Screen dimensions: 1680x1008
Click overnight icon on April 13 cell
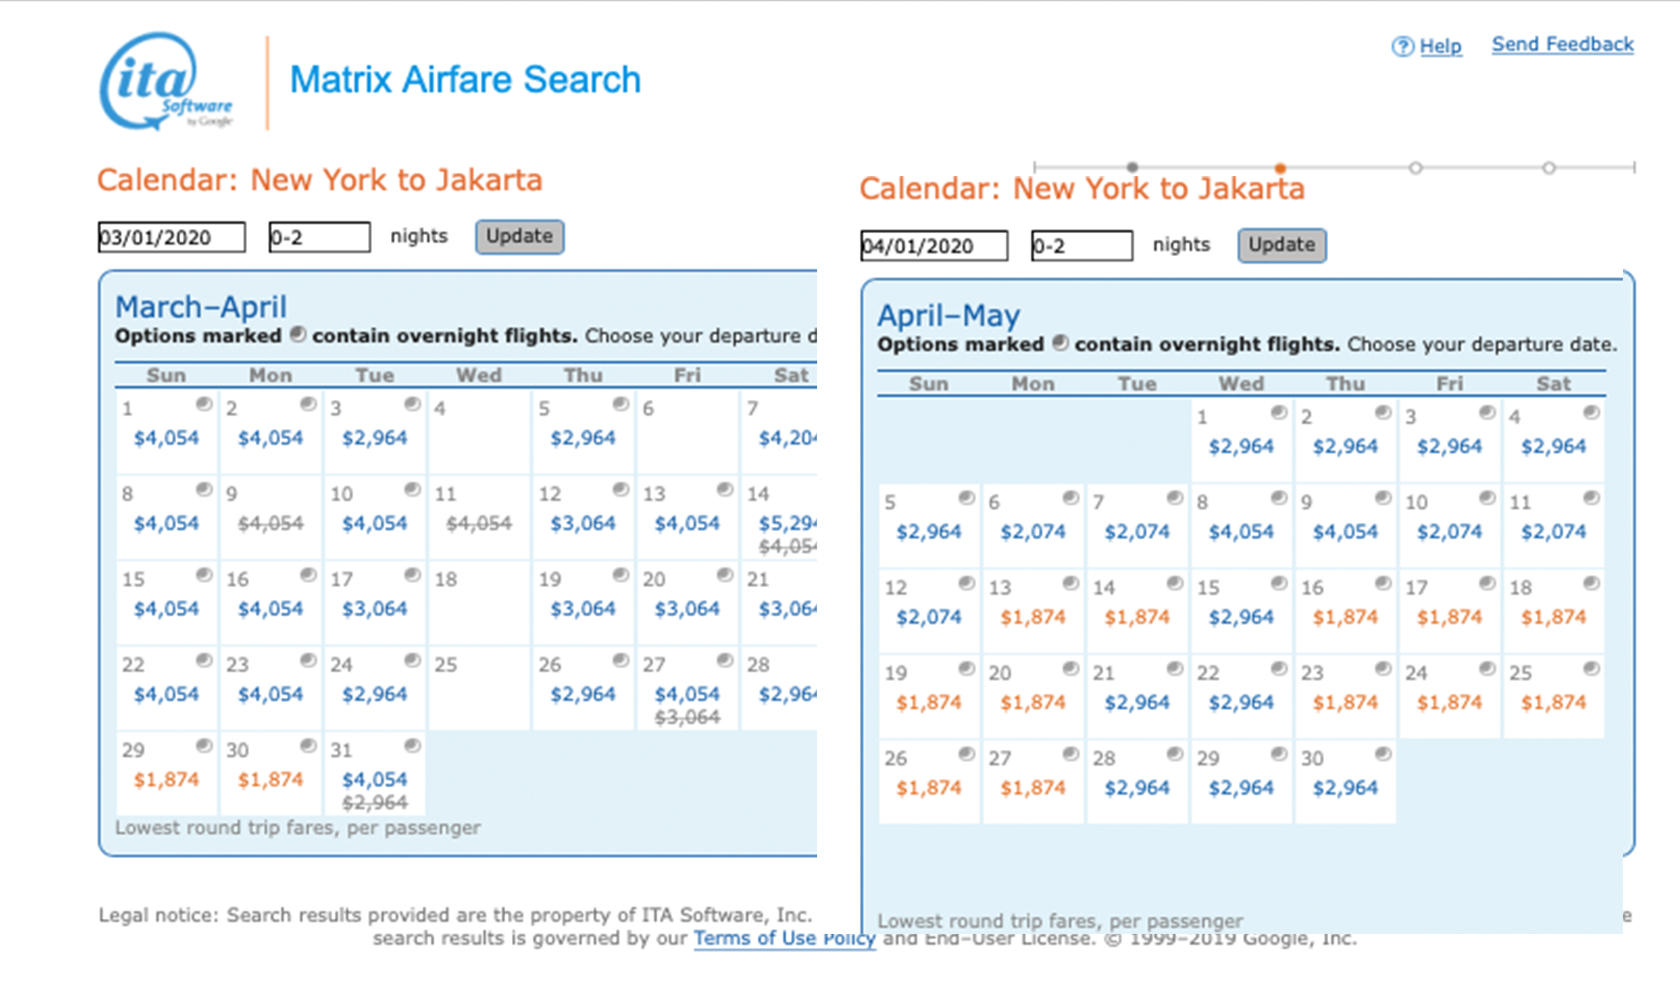[x=1071, y=583]
